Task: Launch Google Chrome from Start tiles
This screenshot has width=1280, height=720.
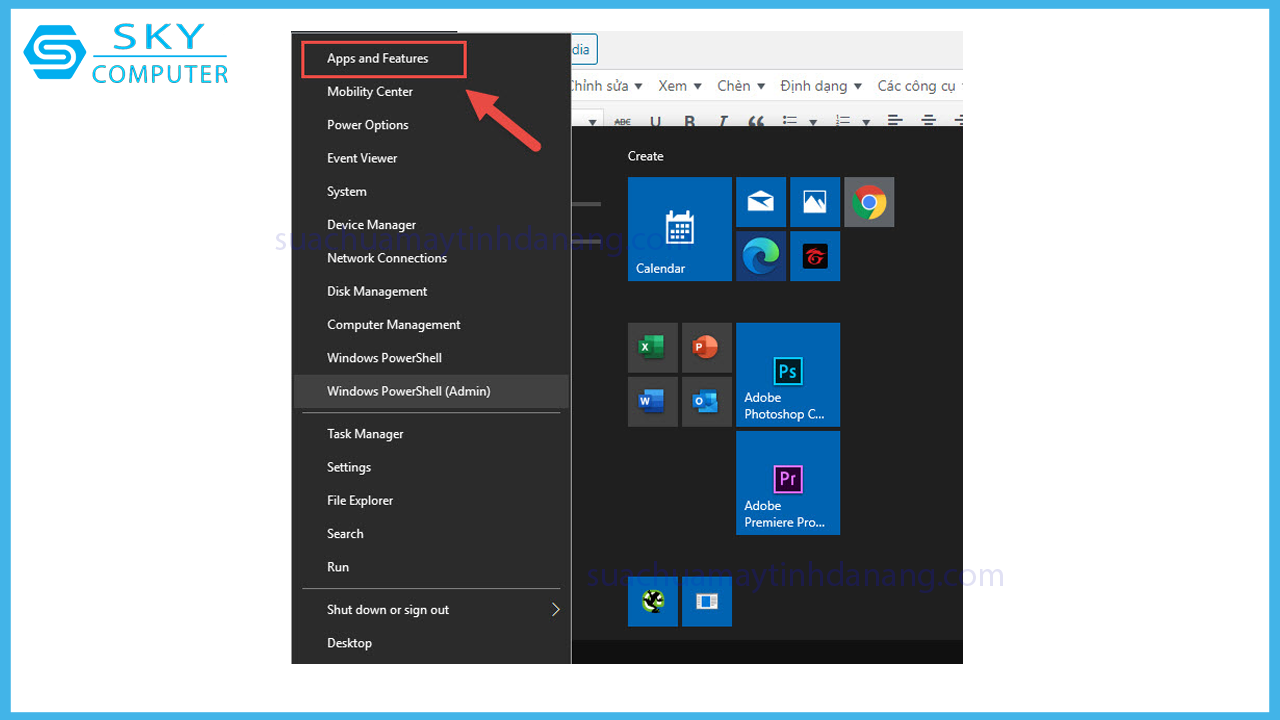Action: coord(869,203)
